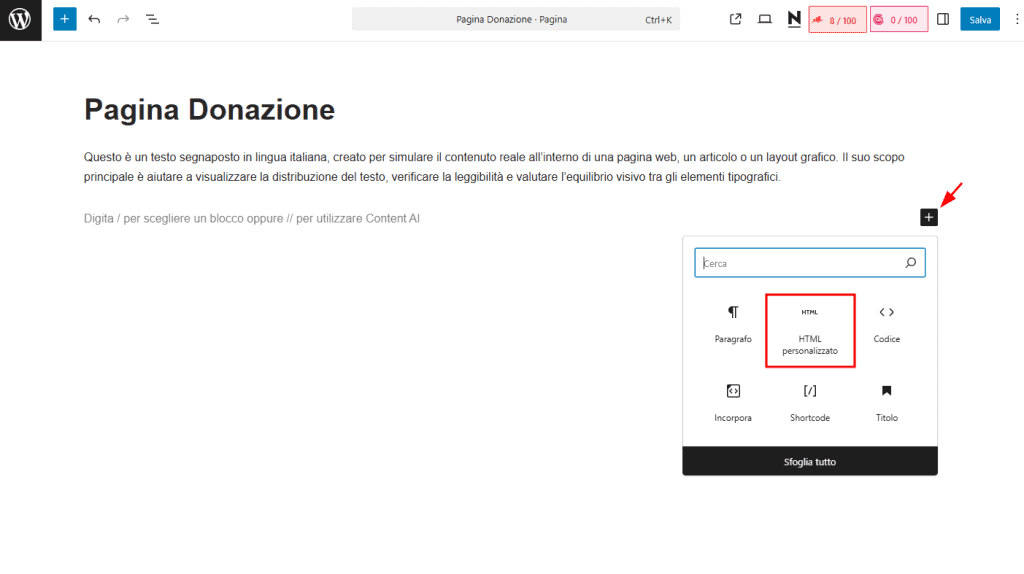Image resolution: width=1024 pixels, height=574 pixels.
Task: Open the 0 / 100 Content AI score
Action: pos(899,20)
